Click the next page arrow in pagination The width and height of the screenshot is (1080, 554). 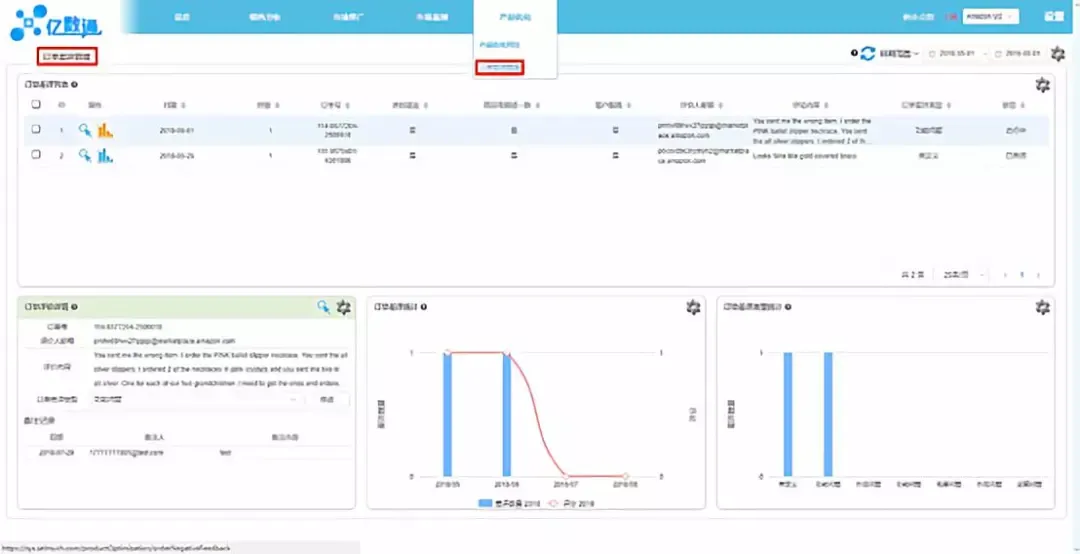pos(1039,274)
